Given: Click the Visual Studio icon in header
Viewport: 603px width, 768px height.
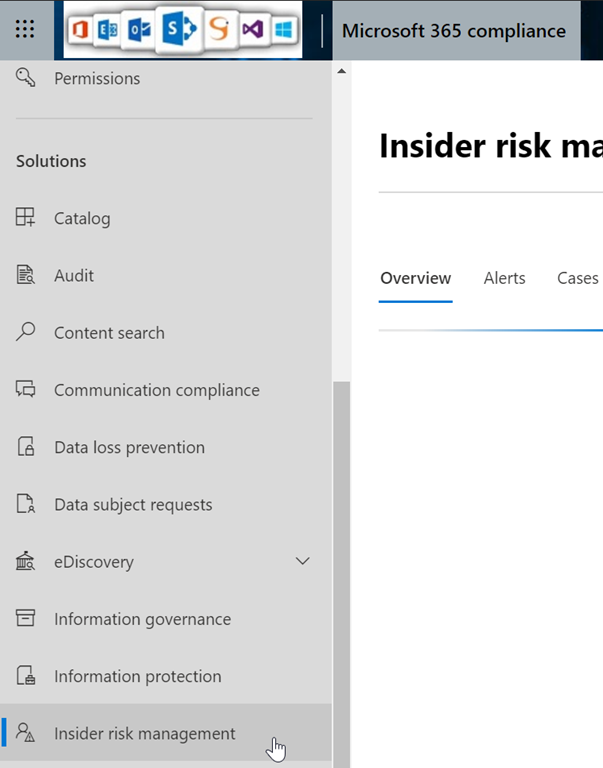Looking at the screenshot, I should coord(253,30).
